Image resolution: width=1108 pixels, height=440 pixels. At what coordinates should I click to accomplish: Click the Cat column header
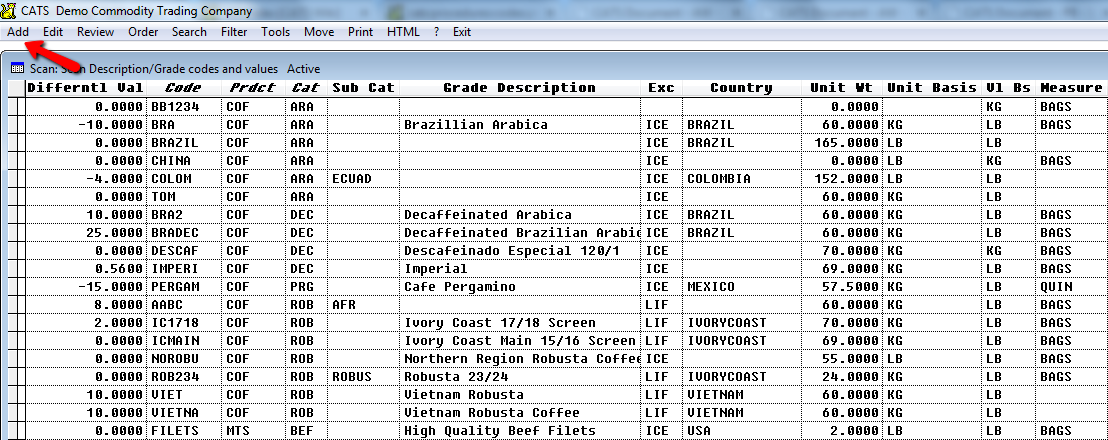[306, 88]
